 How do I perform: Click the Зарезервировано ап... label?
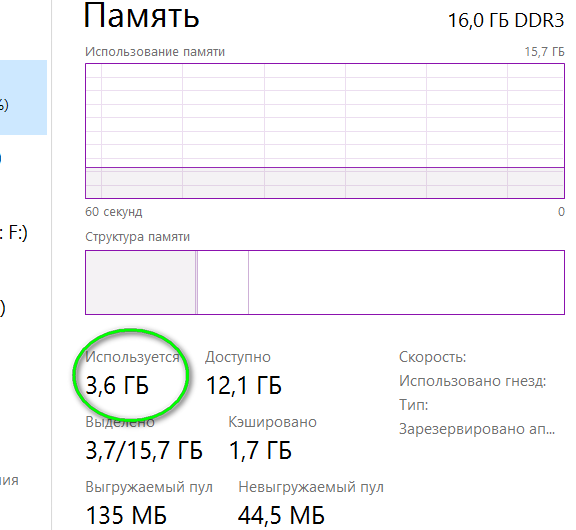(x=477, y=429)
